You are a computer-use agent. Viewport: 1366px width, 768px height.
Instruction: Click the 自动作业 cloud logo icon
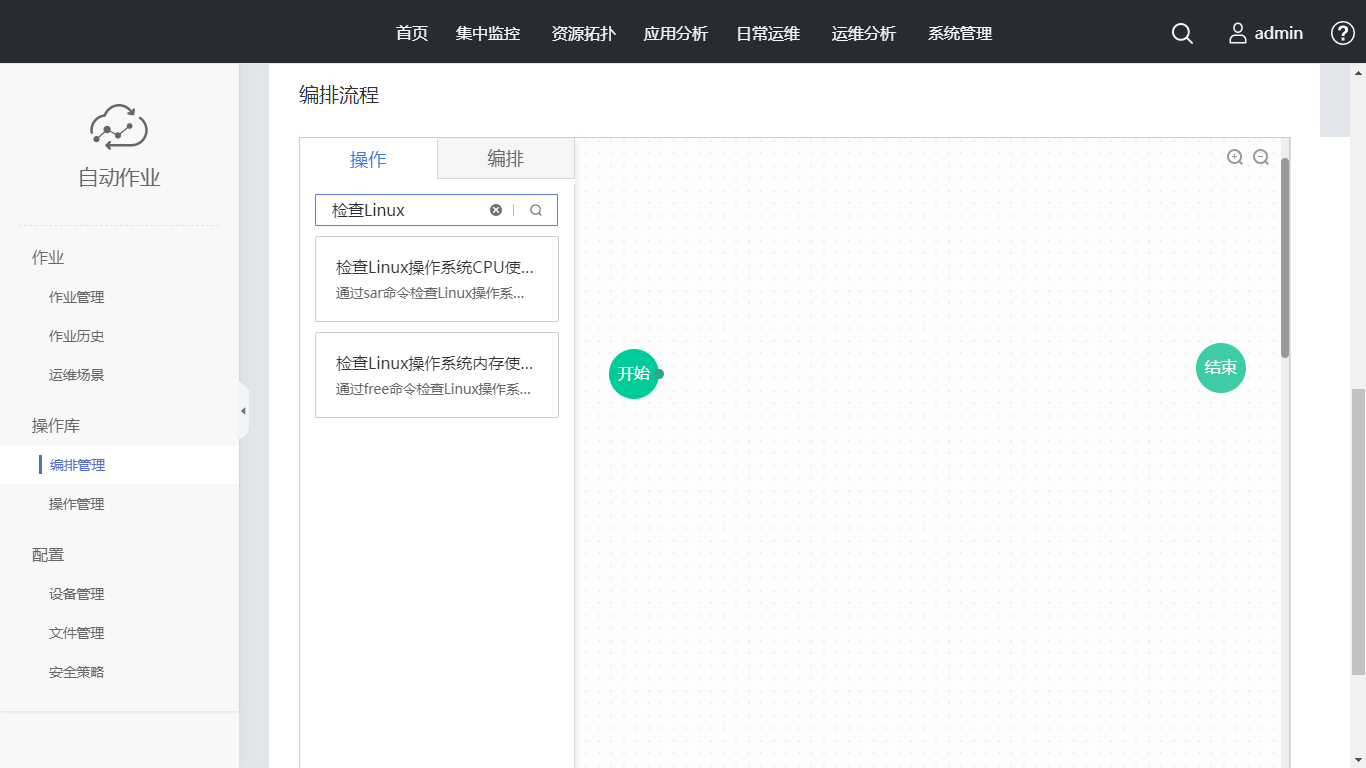coord(119,126)
